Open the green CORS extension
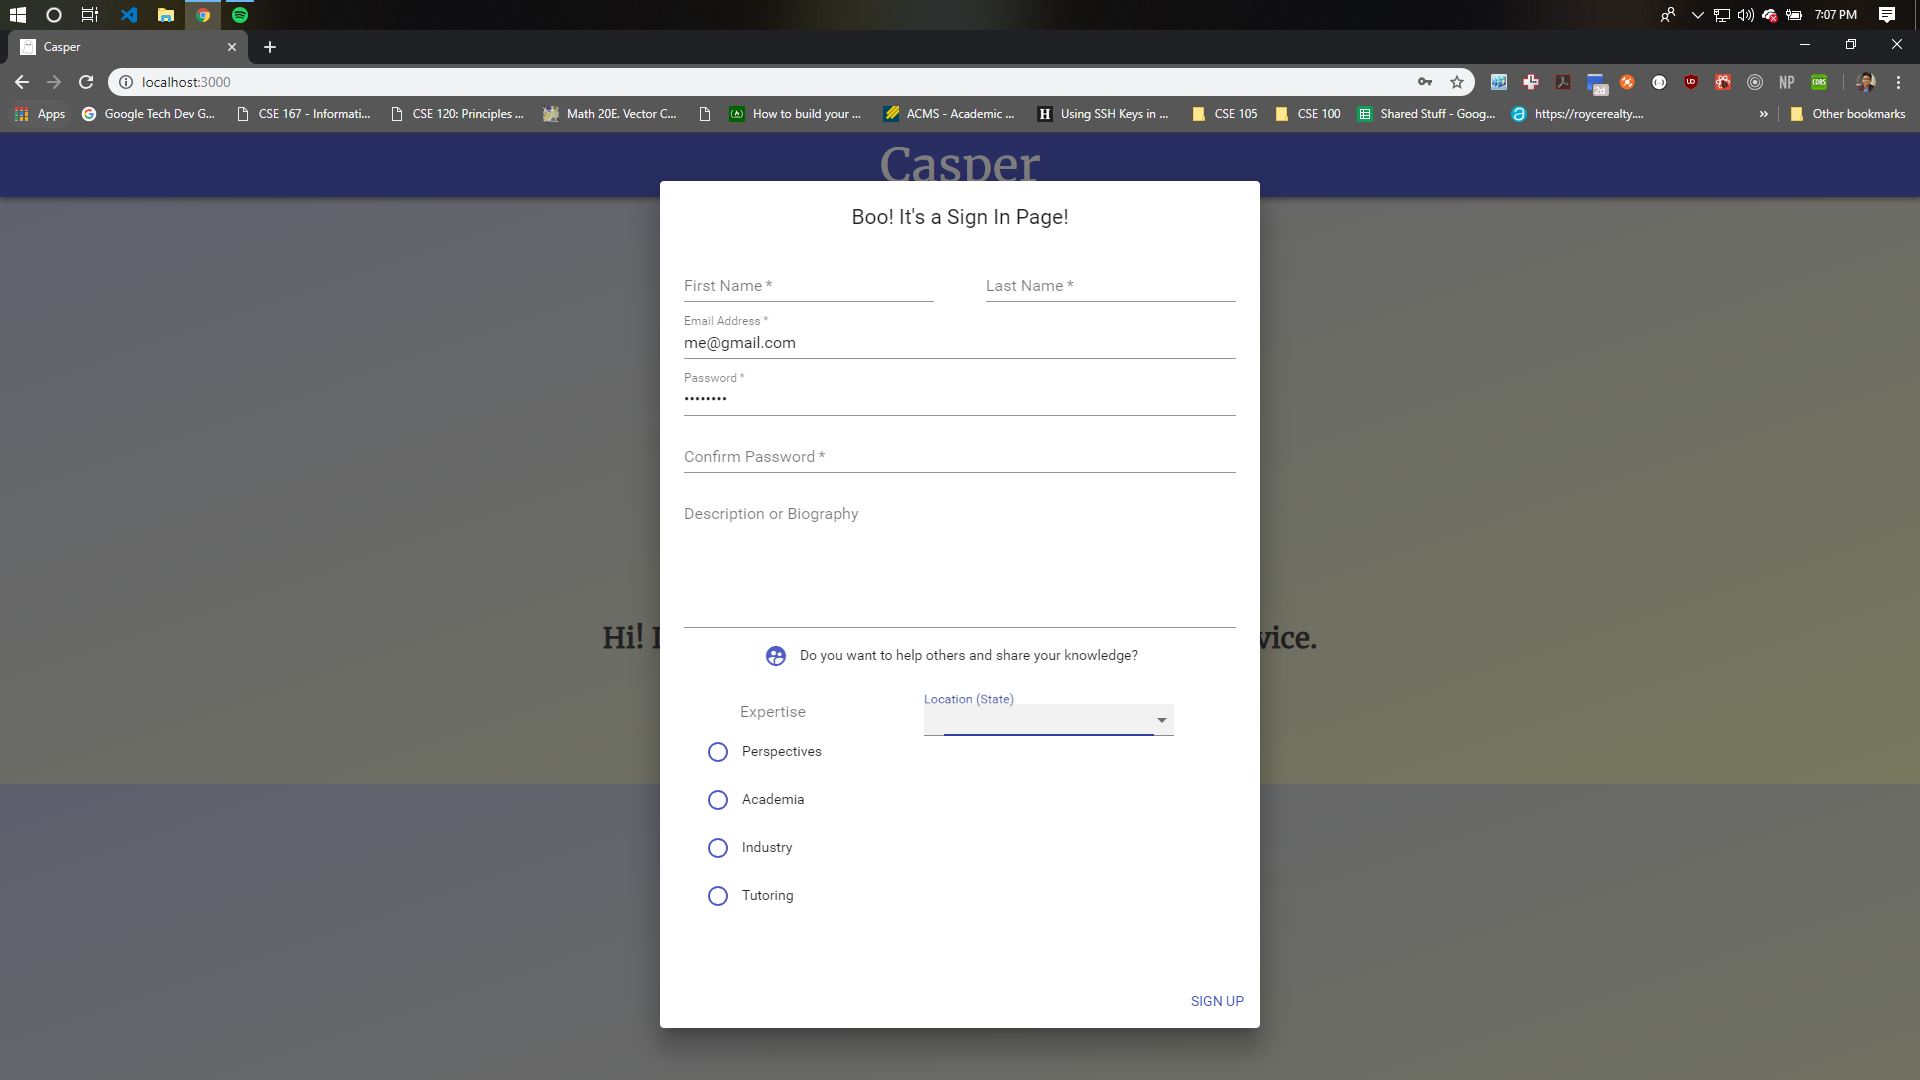The image size is (1920, 1080). pyautogui.click(x=1819, y=82)
